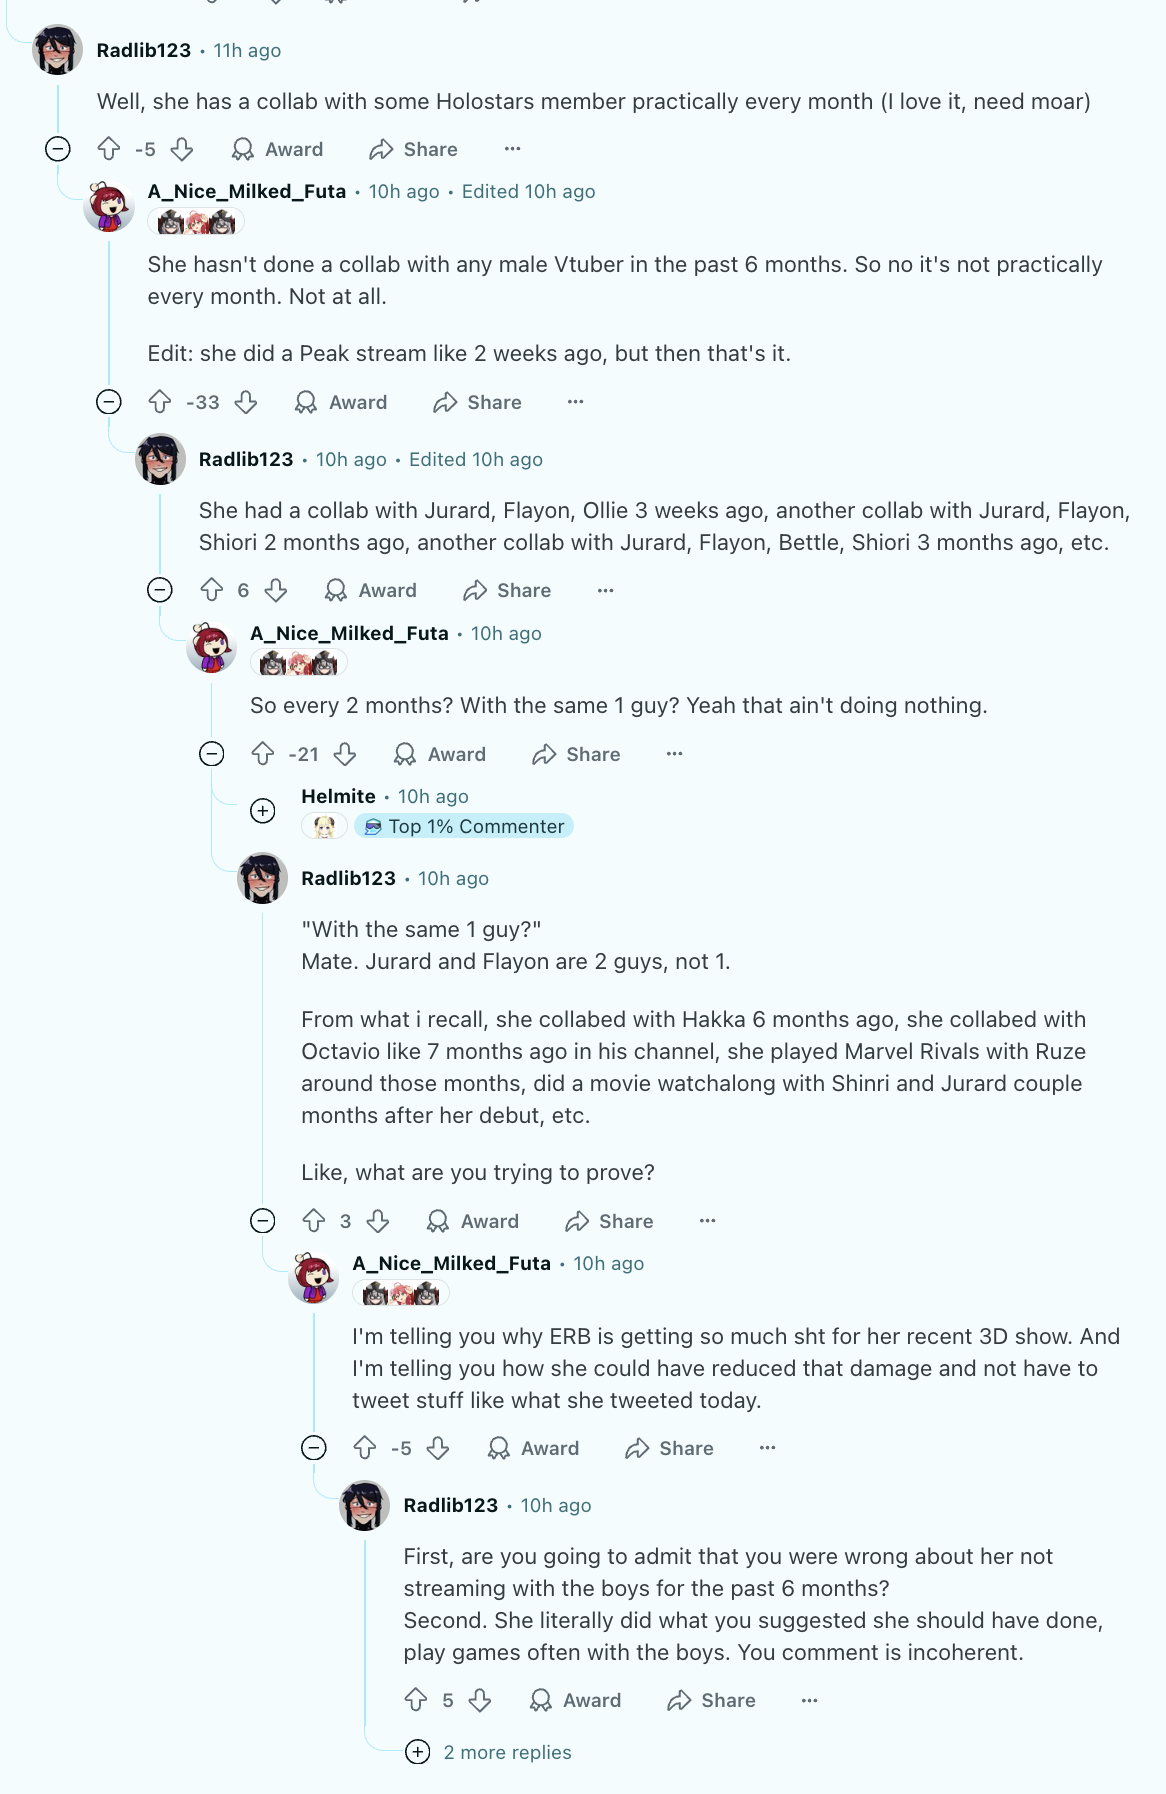The image size is (1166, 1794).
Task: Collapse the thread with the -21 comment
Action: click(212, 754)
